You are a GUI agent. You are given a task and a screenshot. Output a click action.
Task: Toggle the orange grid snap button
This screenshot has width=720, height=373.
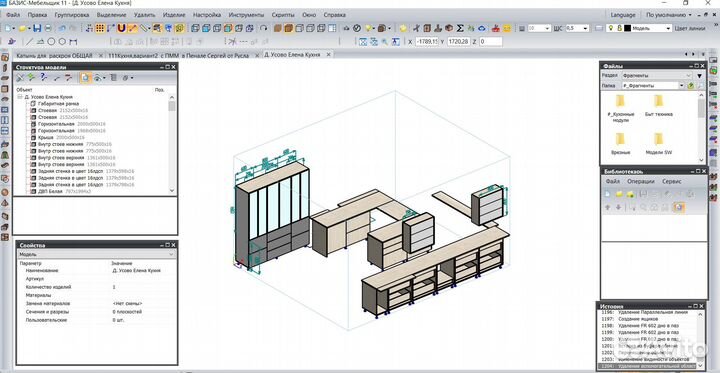pyautogui.click(x=99, y=28)
